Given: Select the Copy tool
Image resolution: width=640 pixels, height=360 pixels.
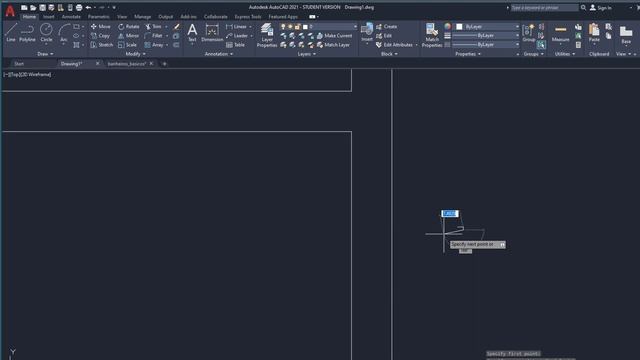Looking at the screenshot, I should [x=100, y=36].
